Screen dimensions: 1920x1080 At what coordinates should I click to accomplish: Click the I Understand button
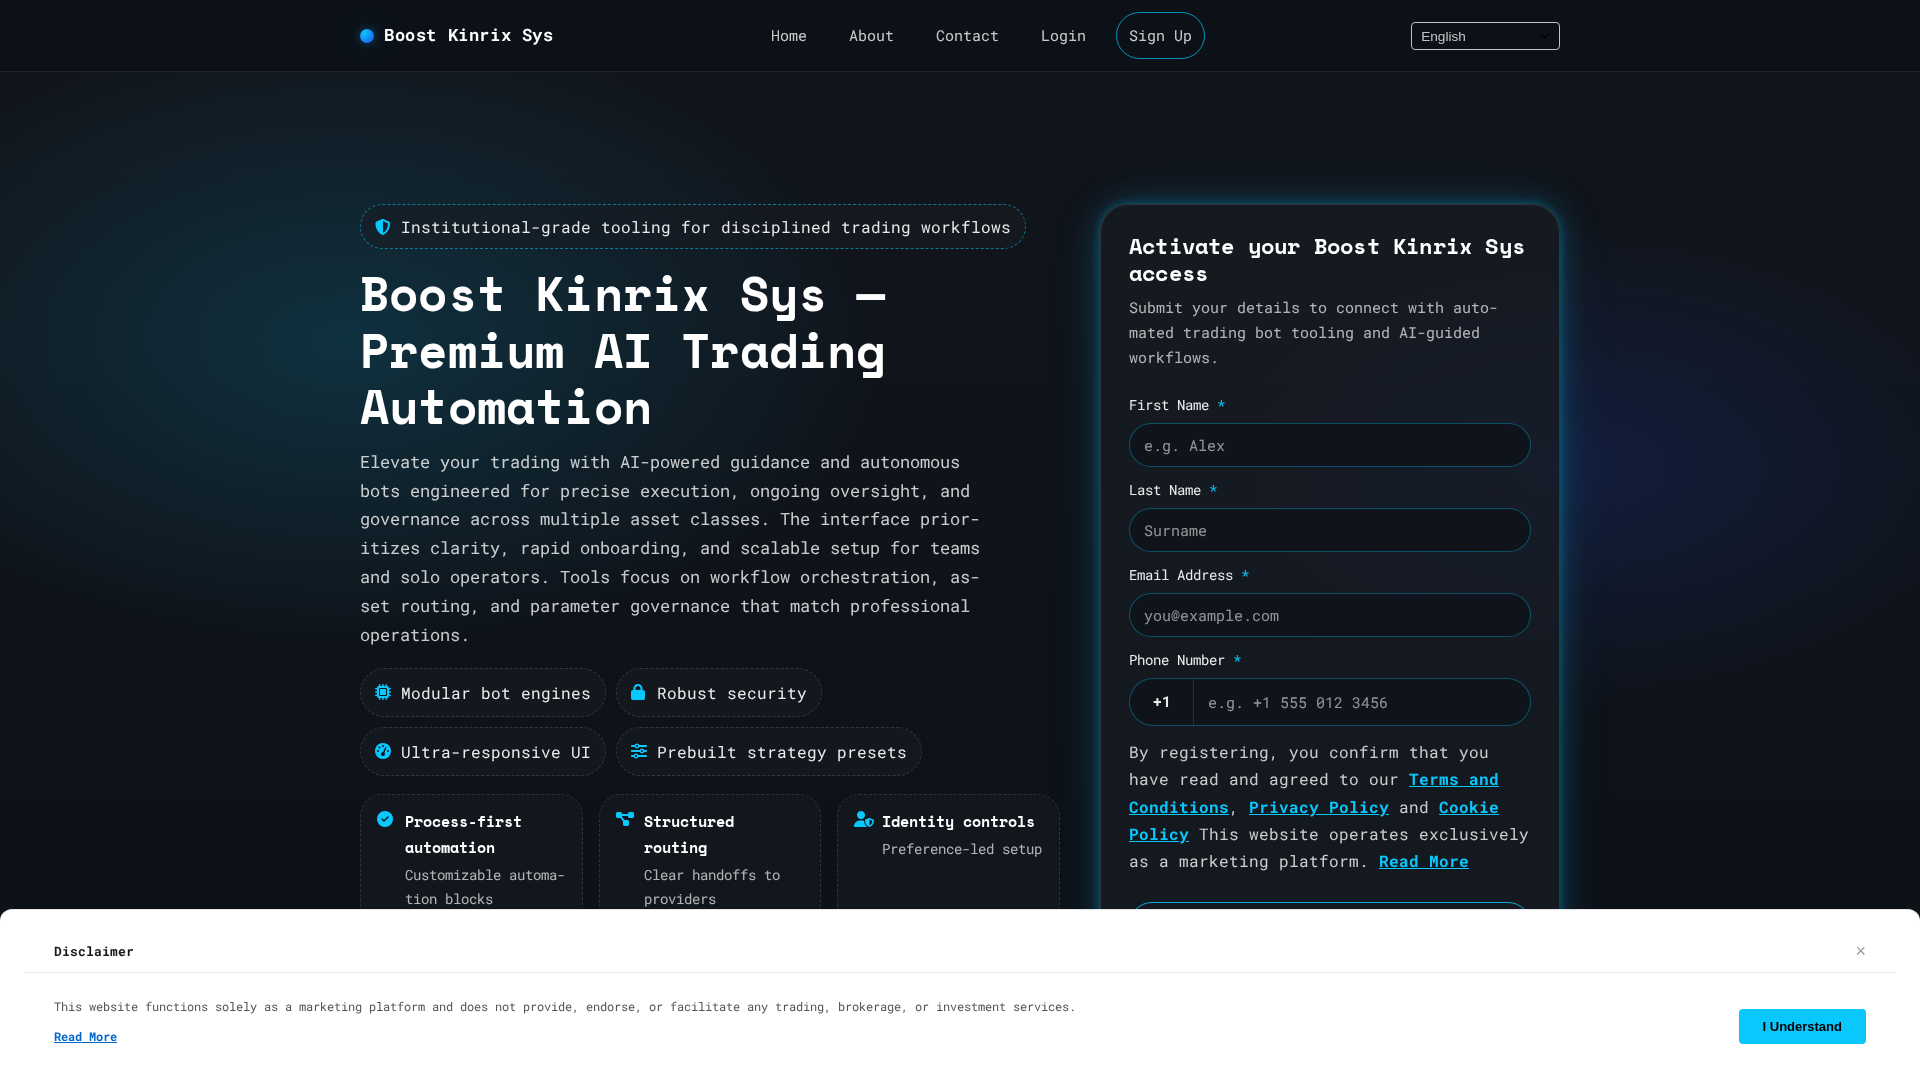point(1802,1026)
